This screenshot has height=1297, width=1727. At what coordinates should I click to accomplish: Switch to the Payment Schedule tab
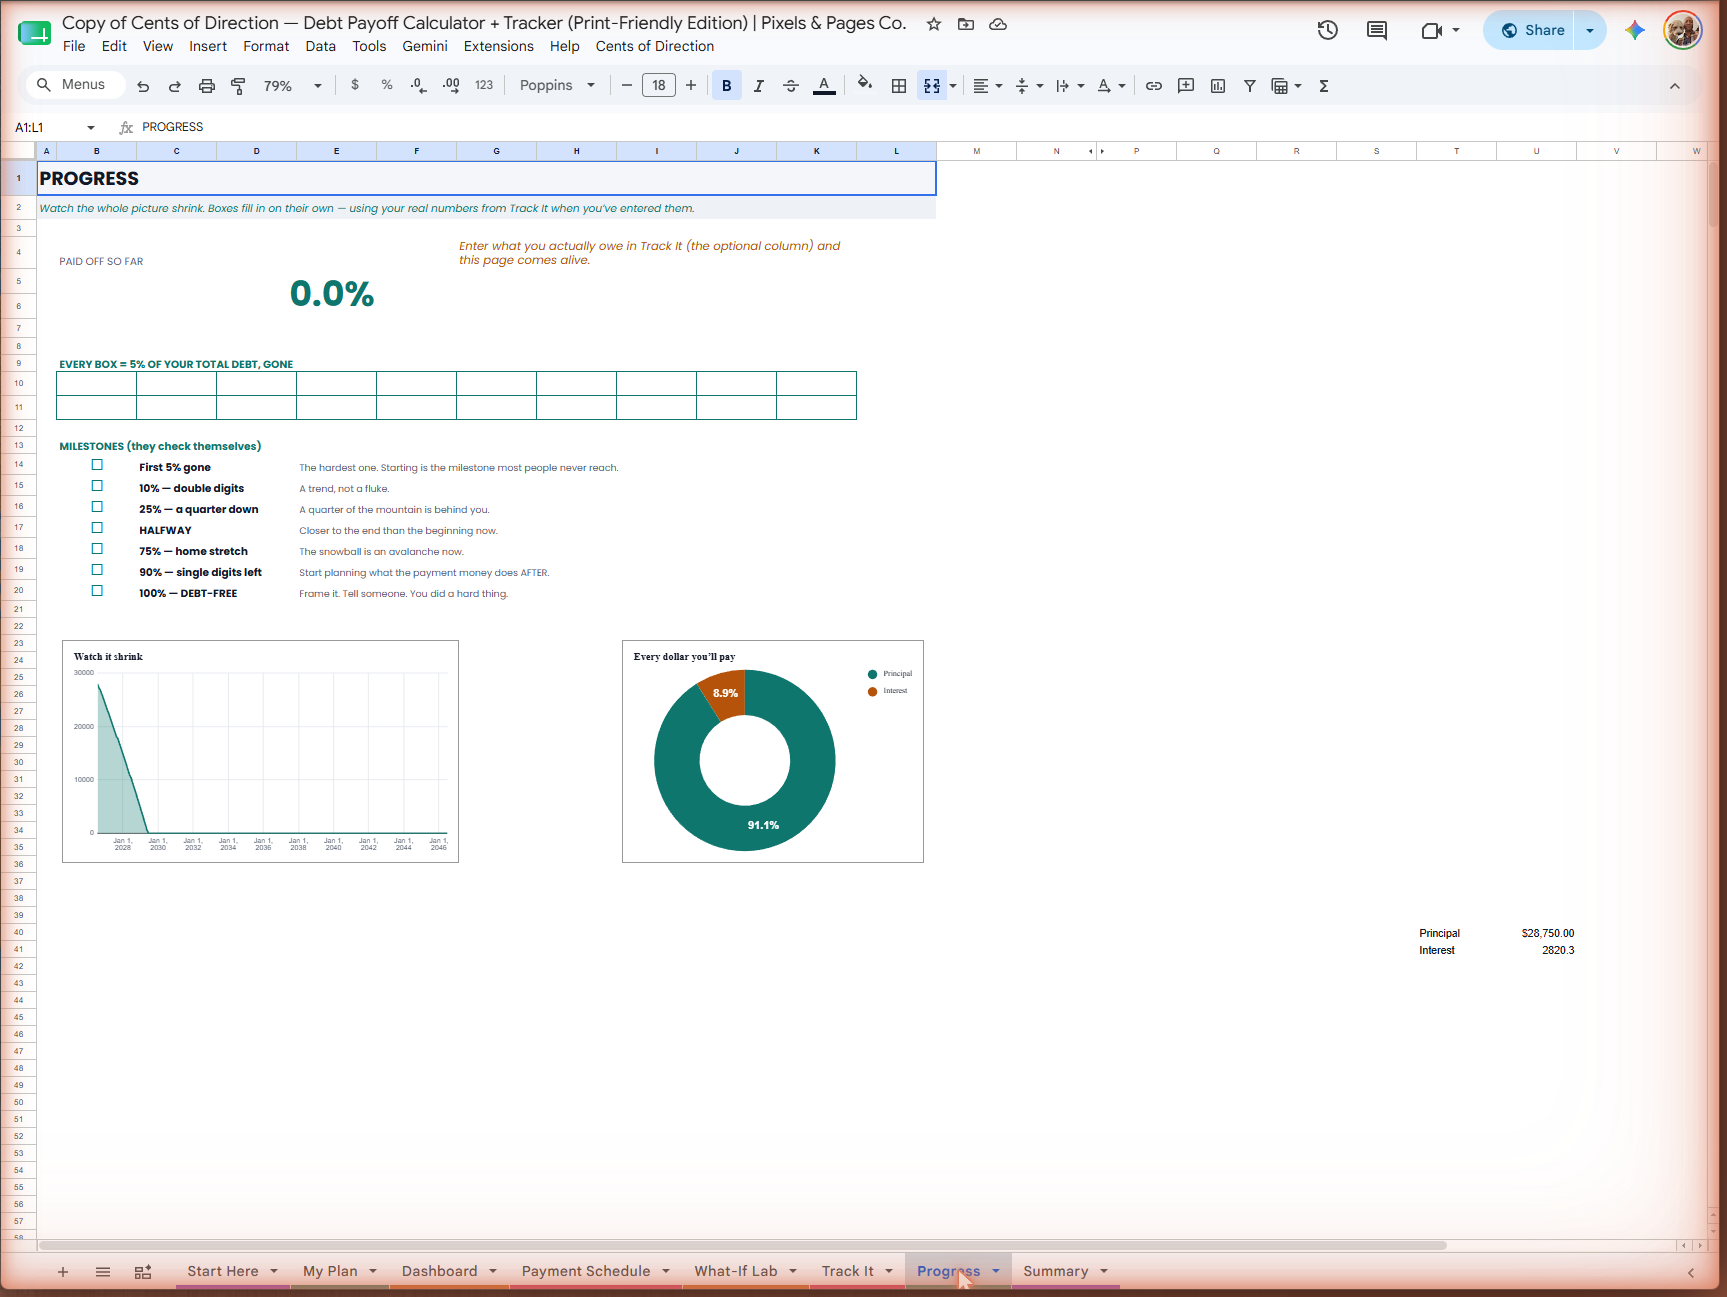point(586,1272)
